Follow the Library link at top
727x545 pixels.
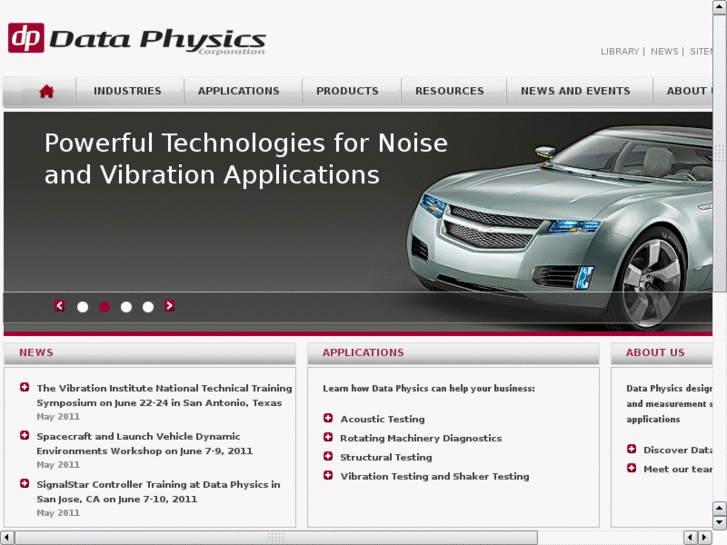pos(620,51)
